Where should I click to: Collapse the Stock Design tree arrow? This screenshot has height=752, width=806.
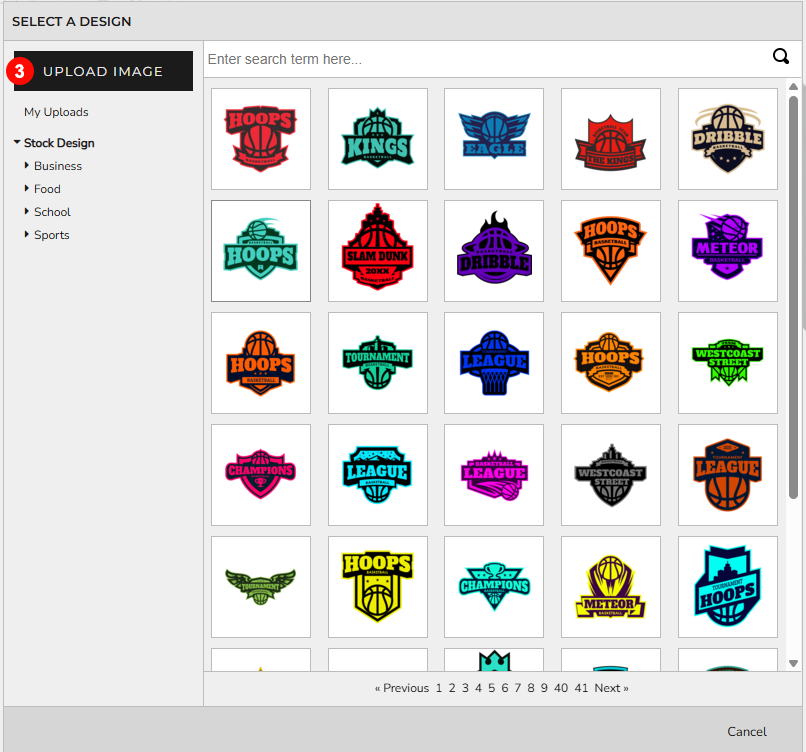(x=17, y=142)
